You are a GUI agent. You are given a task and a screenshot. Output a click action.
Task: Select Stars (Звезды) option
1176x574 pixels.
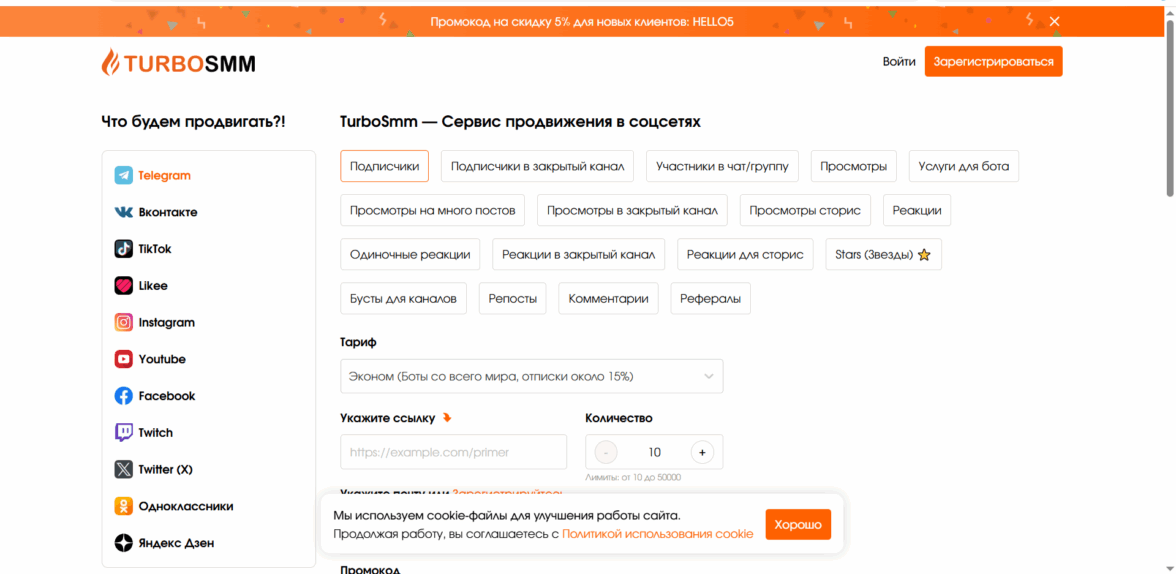pyautogui.click(x=884, y=255)
